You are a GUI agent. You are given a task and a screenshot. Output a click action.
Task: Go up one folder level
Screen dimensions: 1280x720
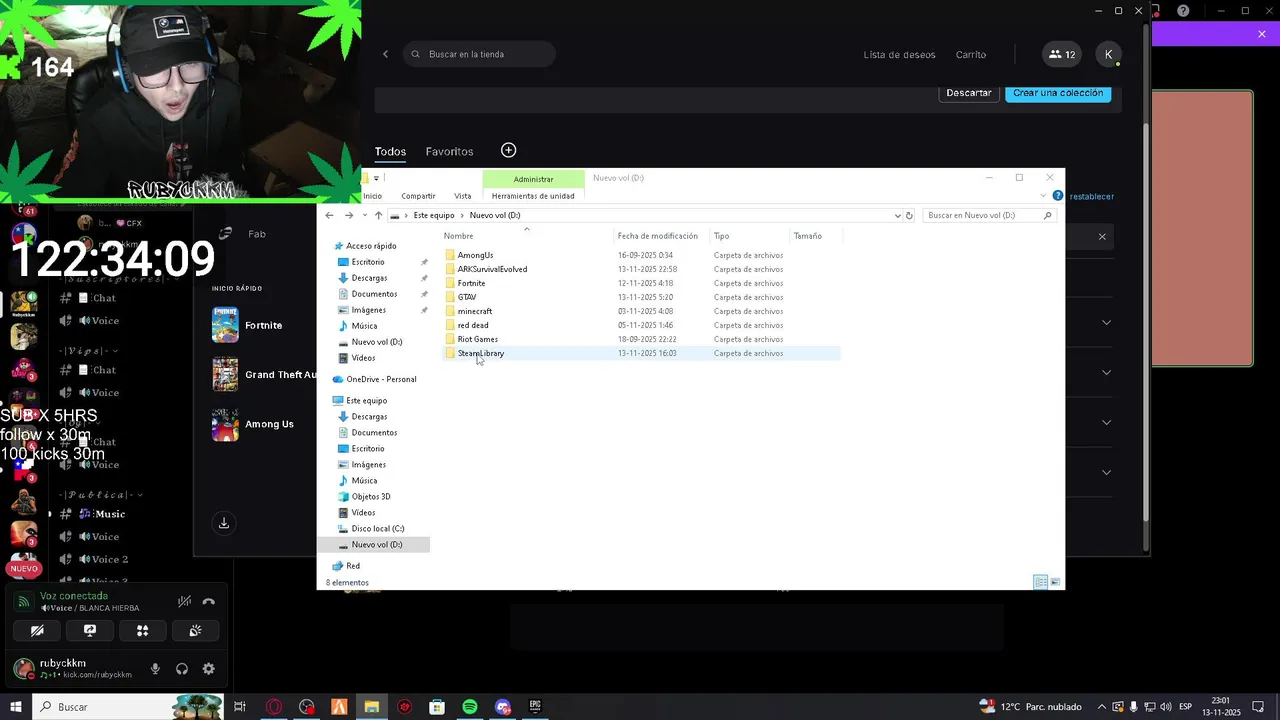[x=378, y=215]
